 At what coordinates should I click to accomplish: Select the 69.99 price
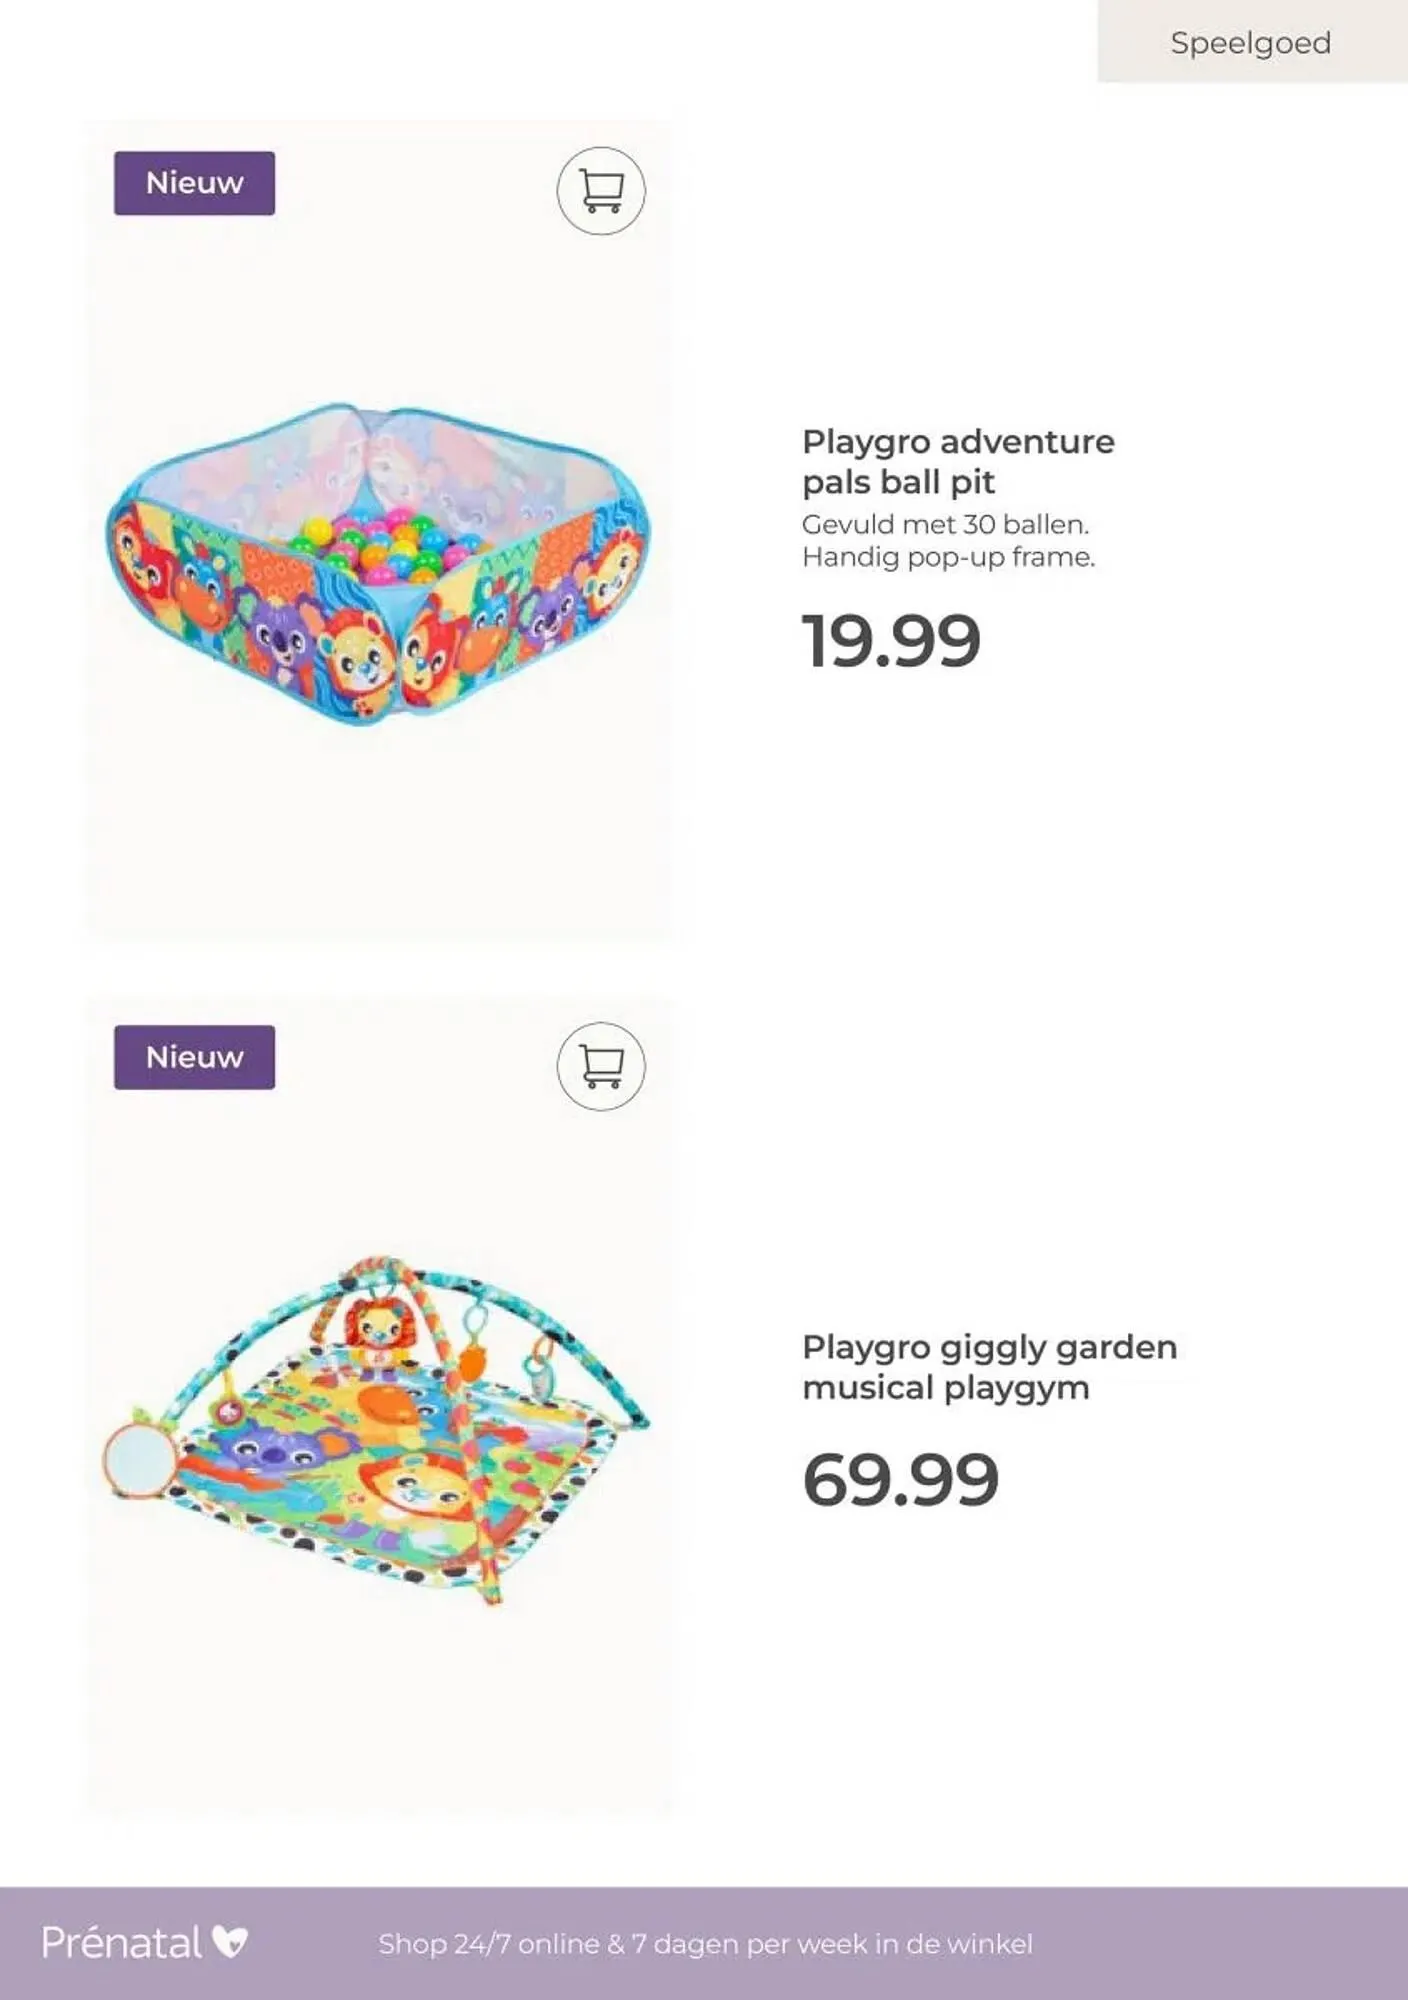900,1480
